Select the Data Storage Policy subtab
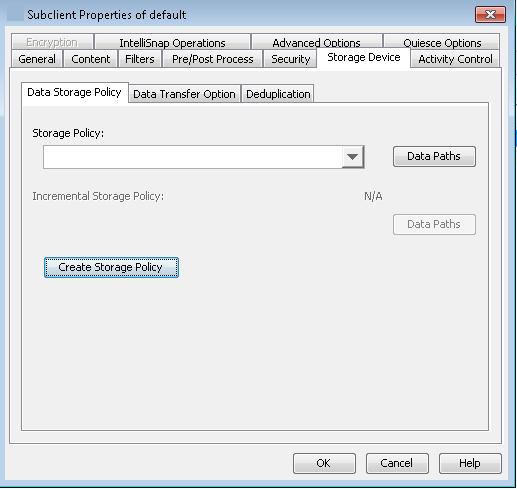The image size is (517, 489). point(74,92)
